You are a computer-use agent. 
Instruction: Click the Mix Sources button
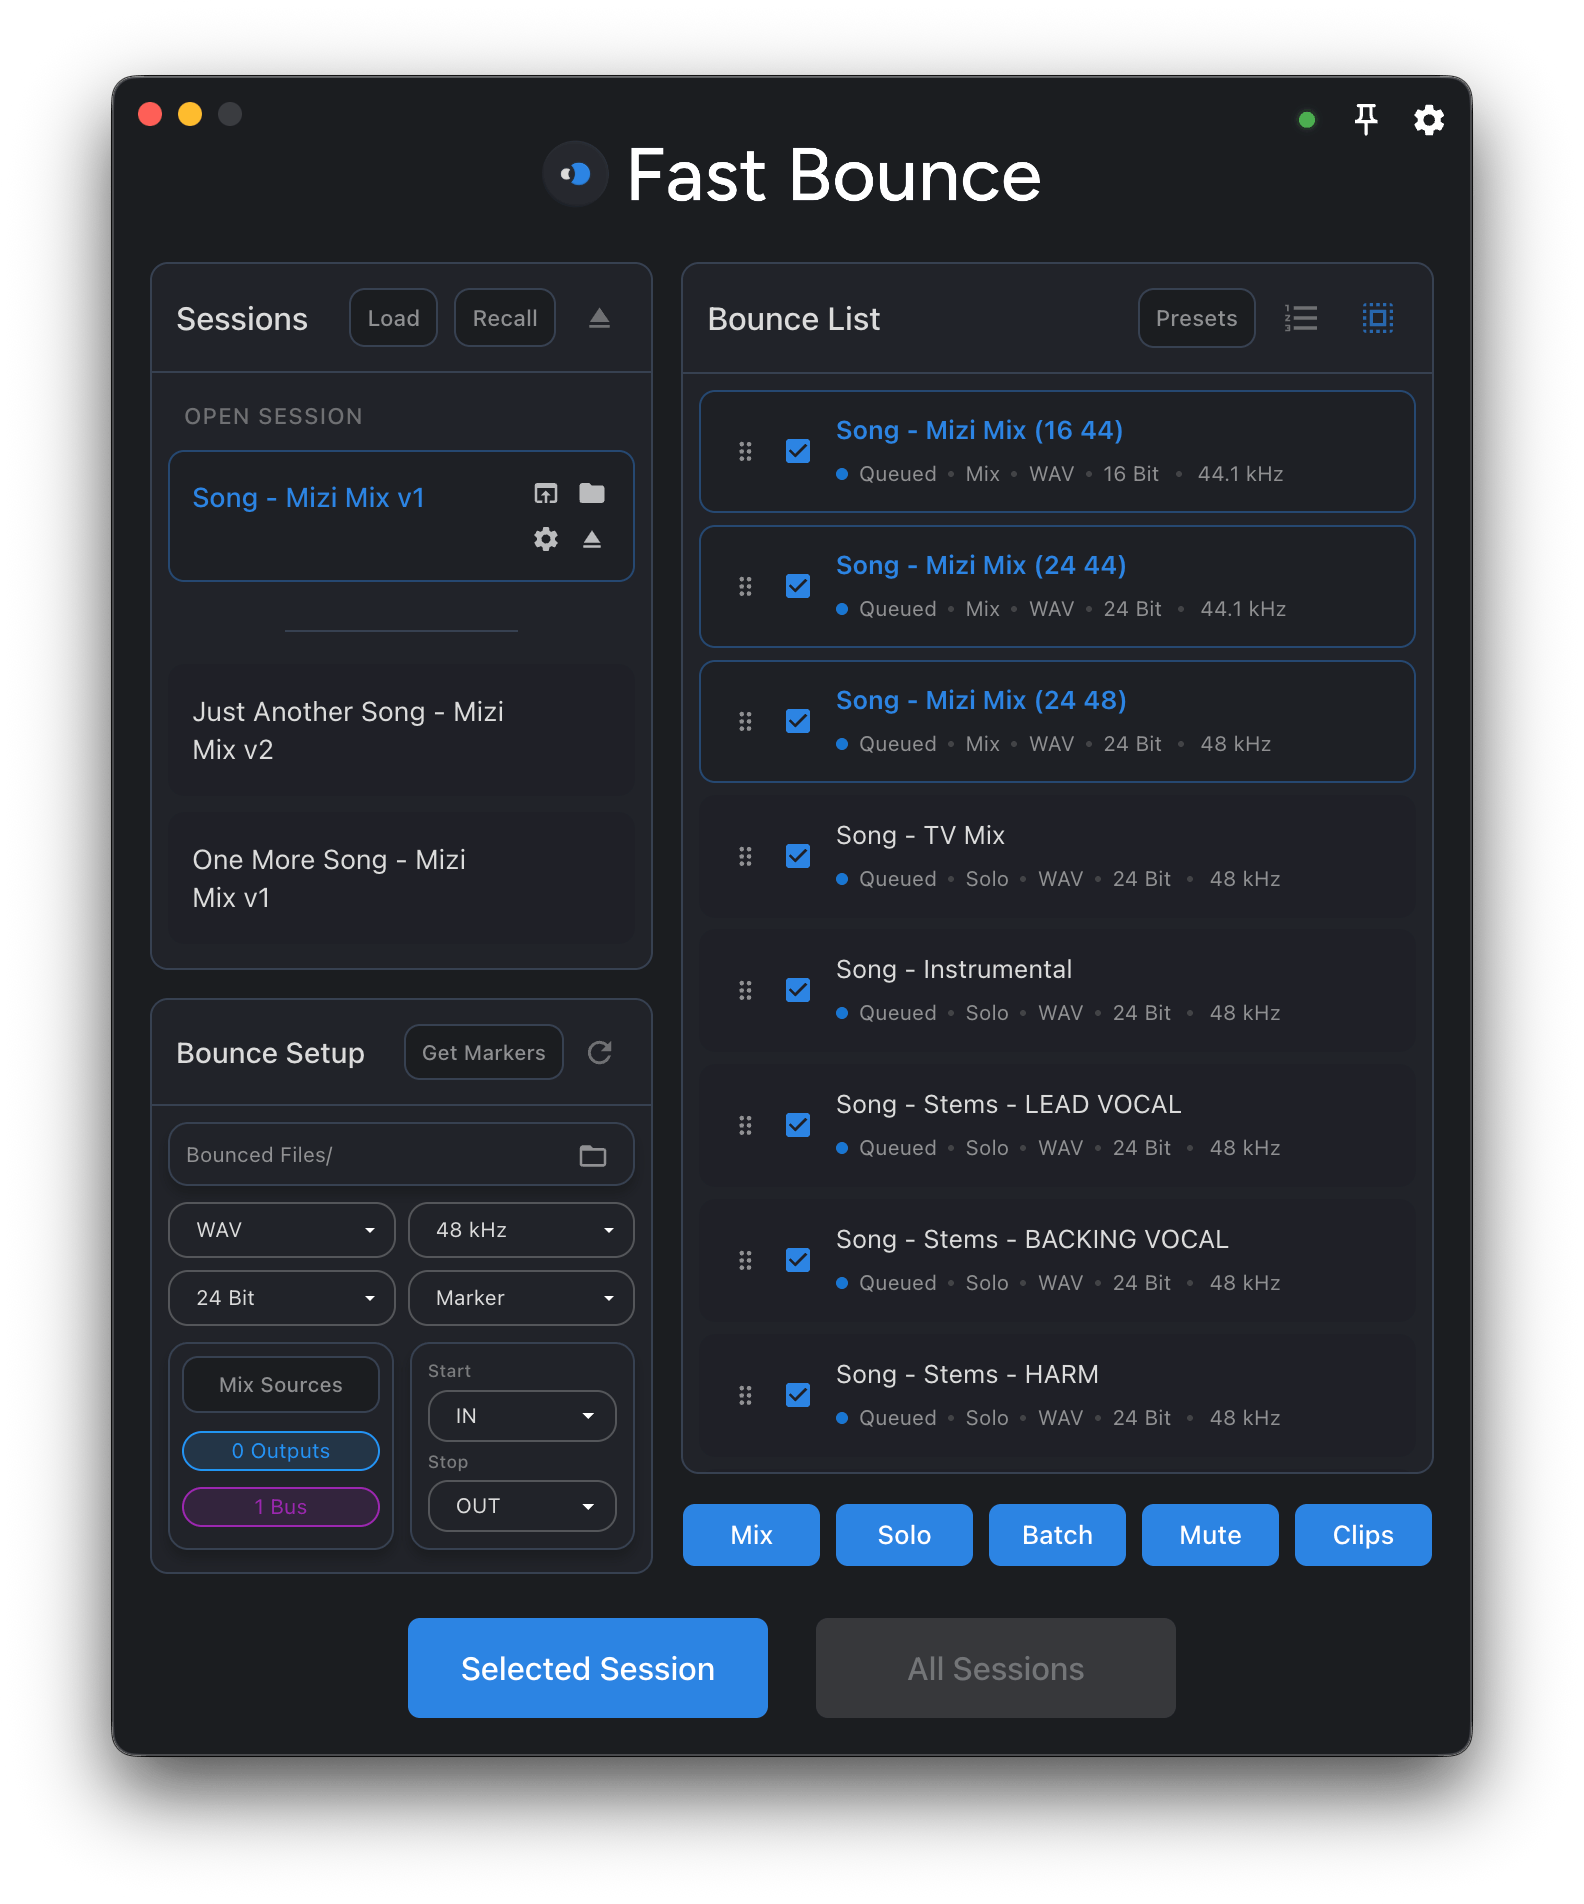pos(281,1384)
